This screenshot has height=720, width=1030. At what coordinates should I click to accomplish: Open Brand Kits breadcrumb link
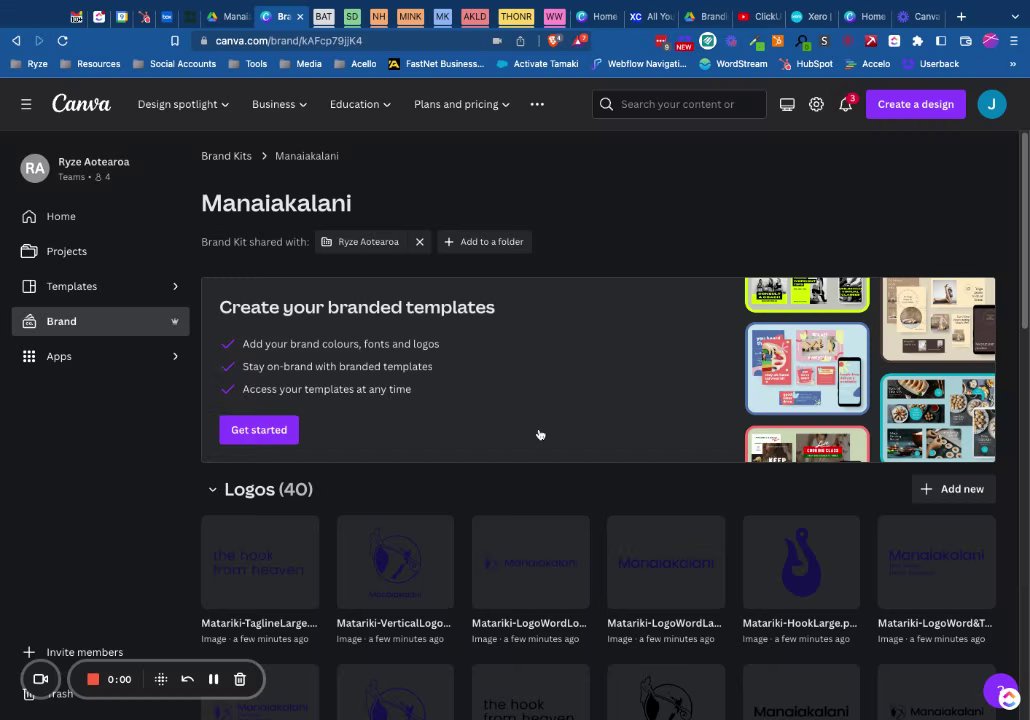click(x=227, y=156)
